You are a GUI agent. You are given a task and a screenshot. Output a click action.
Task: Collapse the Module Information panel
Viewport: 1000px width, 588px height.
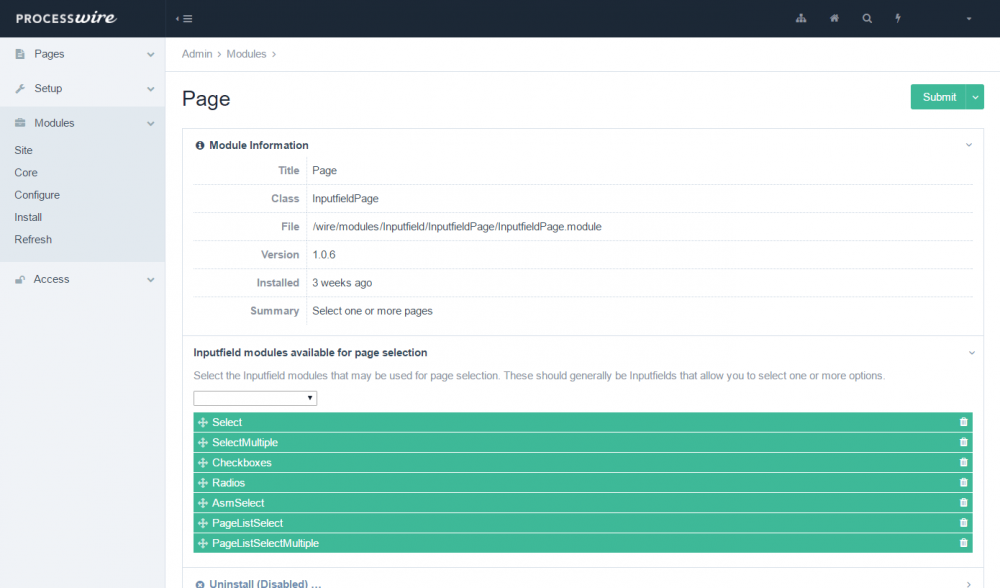click(x=968, y=145)
